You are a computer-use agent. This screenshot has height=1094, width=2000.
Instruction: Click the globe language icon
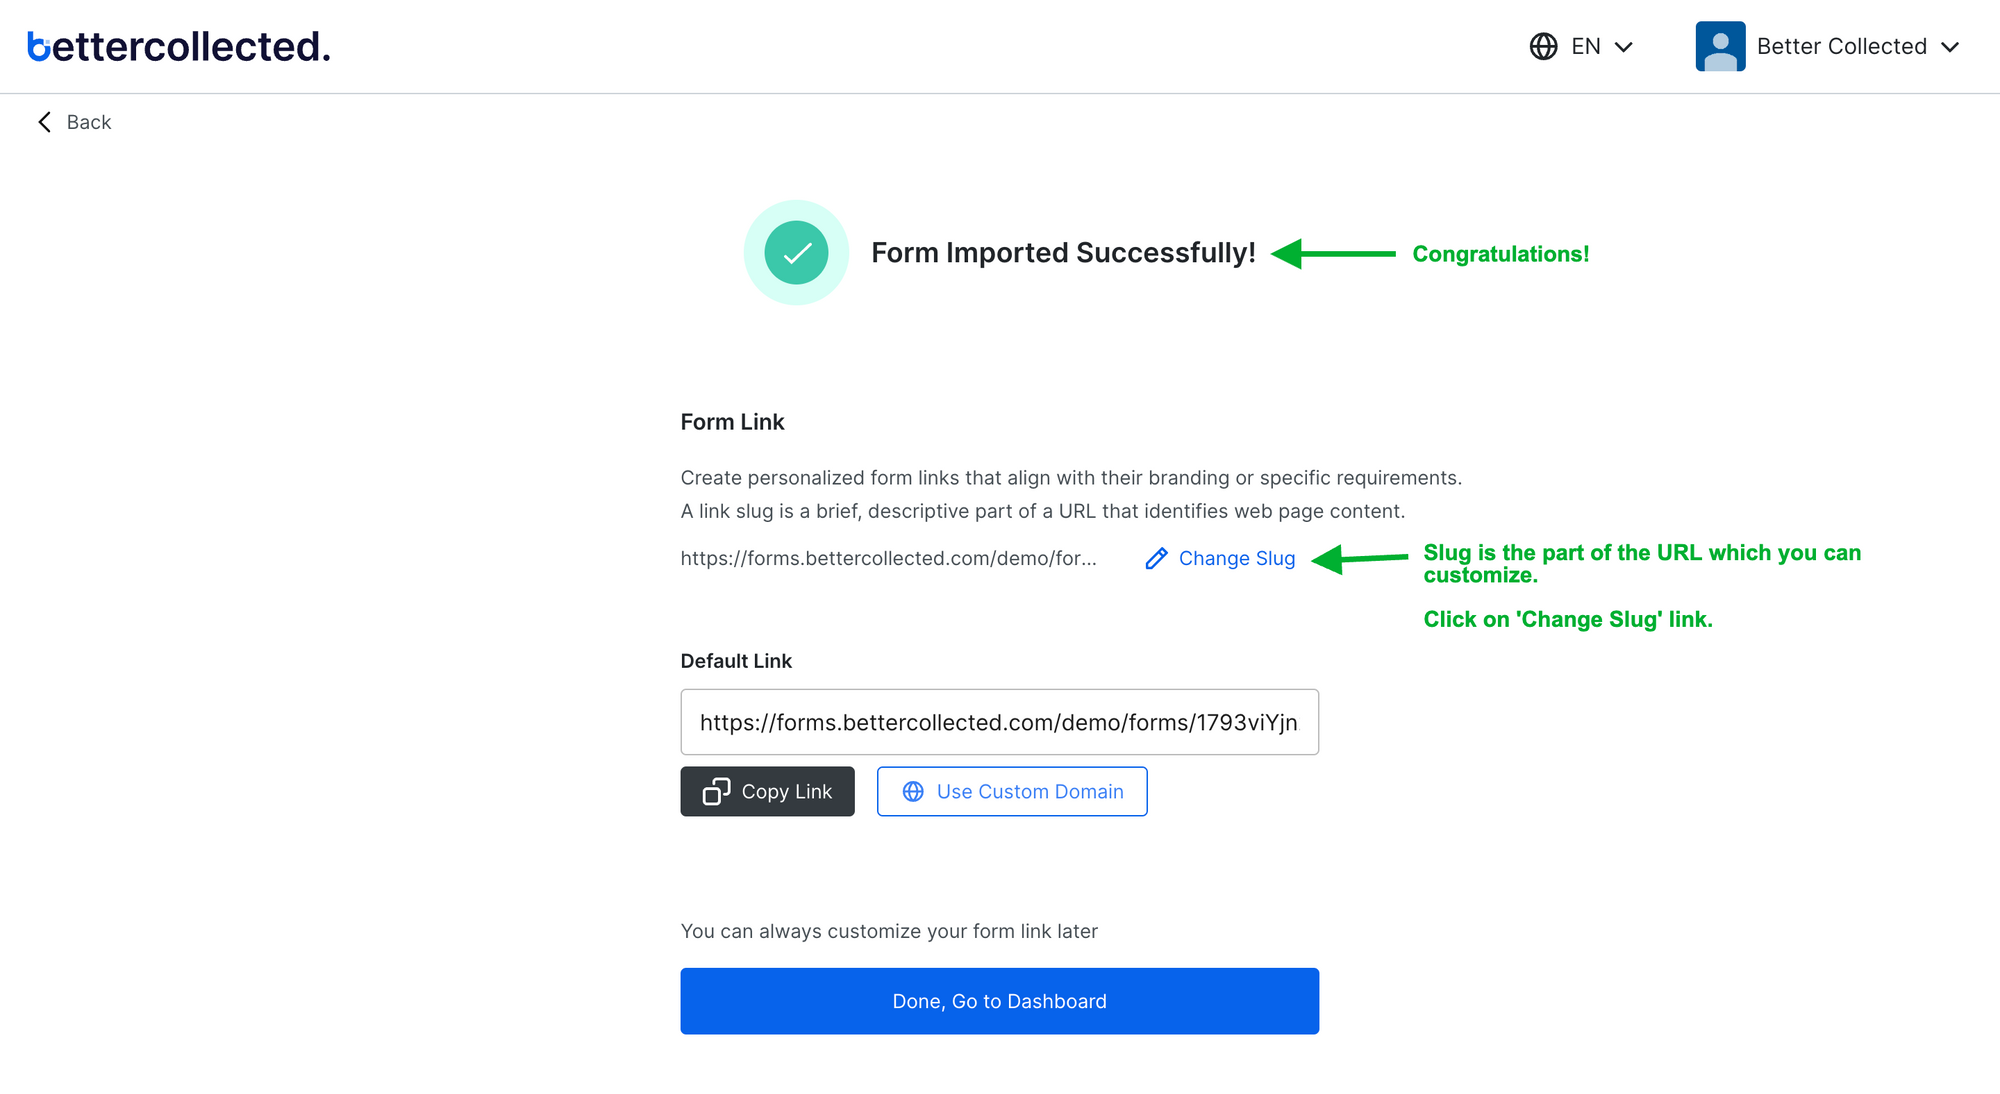click(x=1543, y=46)
